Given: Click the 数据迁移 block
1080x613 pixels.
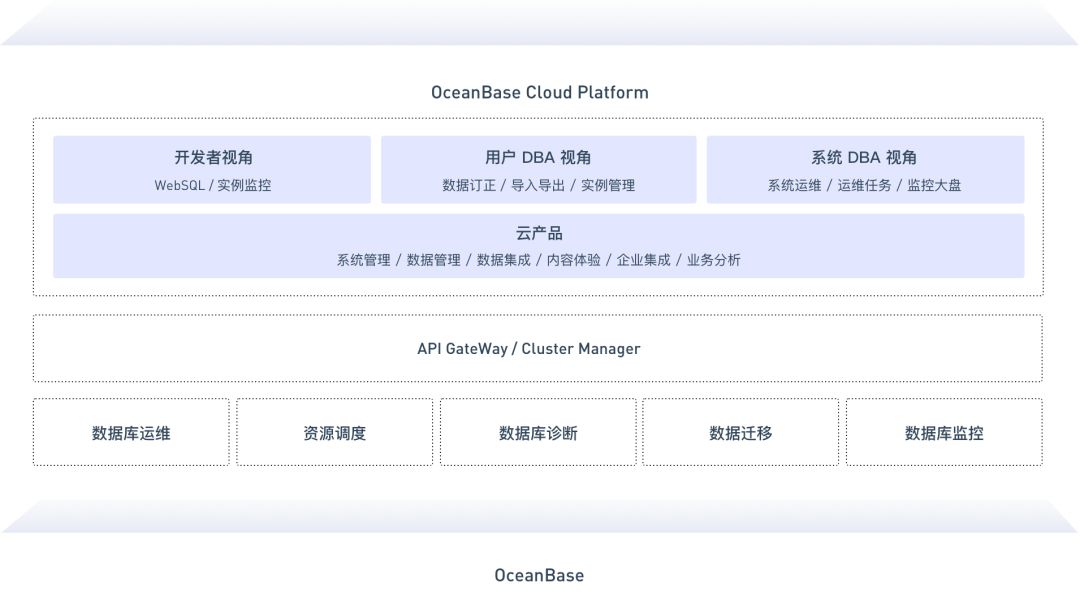Looking at the screenshot, I should pyautogui.click(x=741, y=432).
